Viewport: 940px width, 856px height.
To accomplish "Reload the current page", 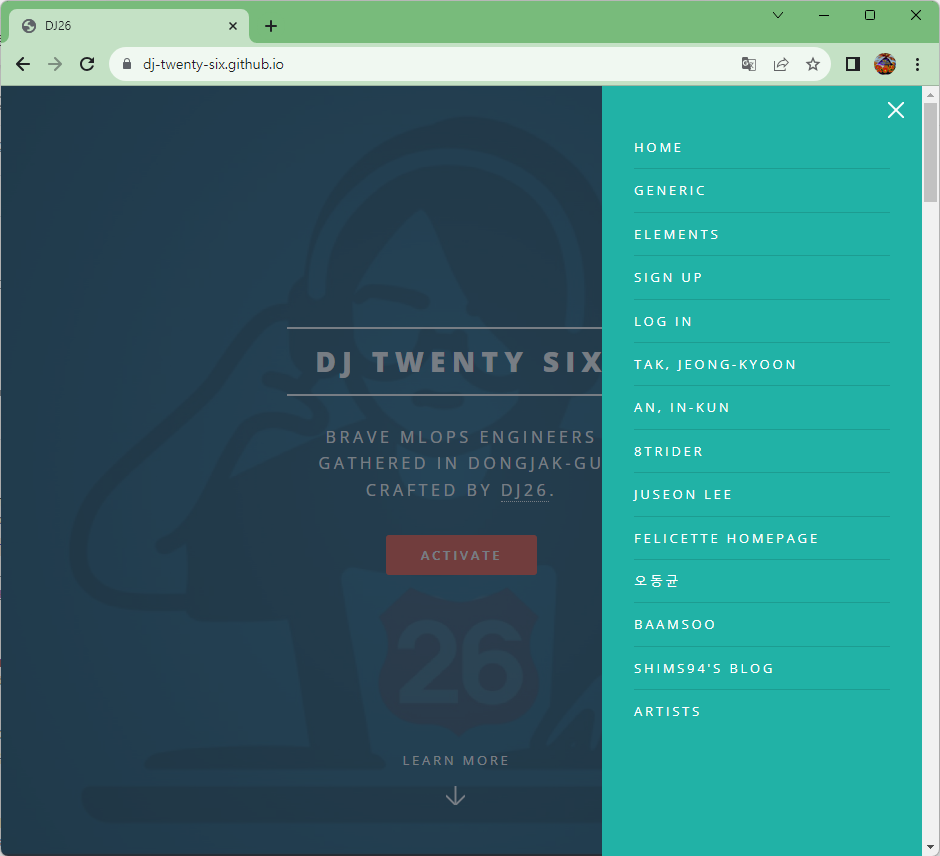I will (87, 63).
